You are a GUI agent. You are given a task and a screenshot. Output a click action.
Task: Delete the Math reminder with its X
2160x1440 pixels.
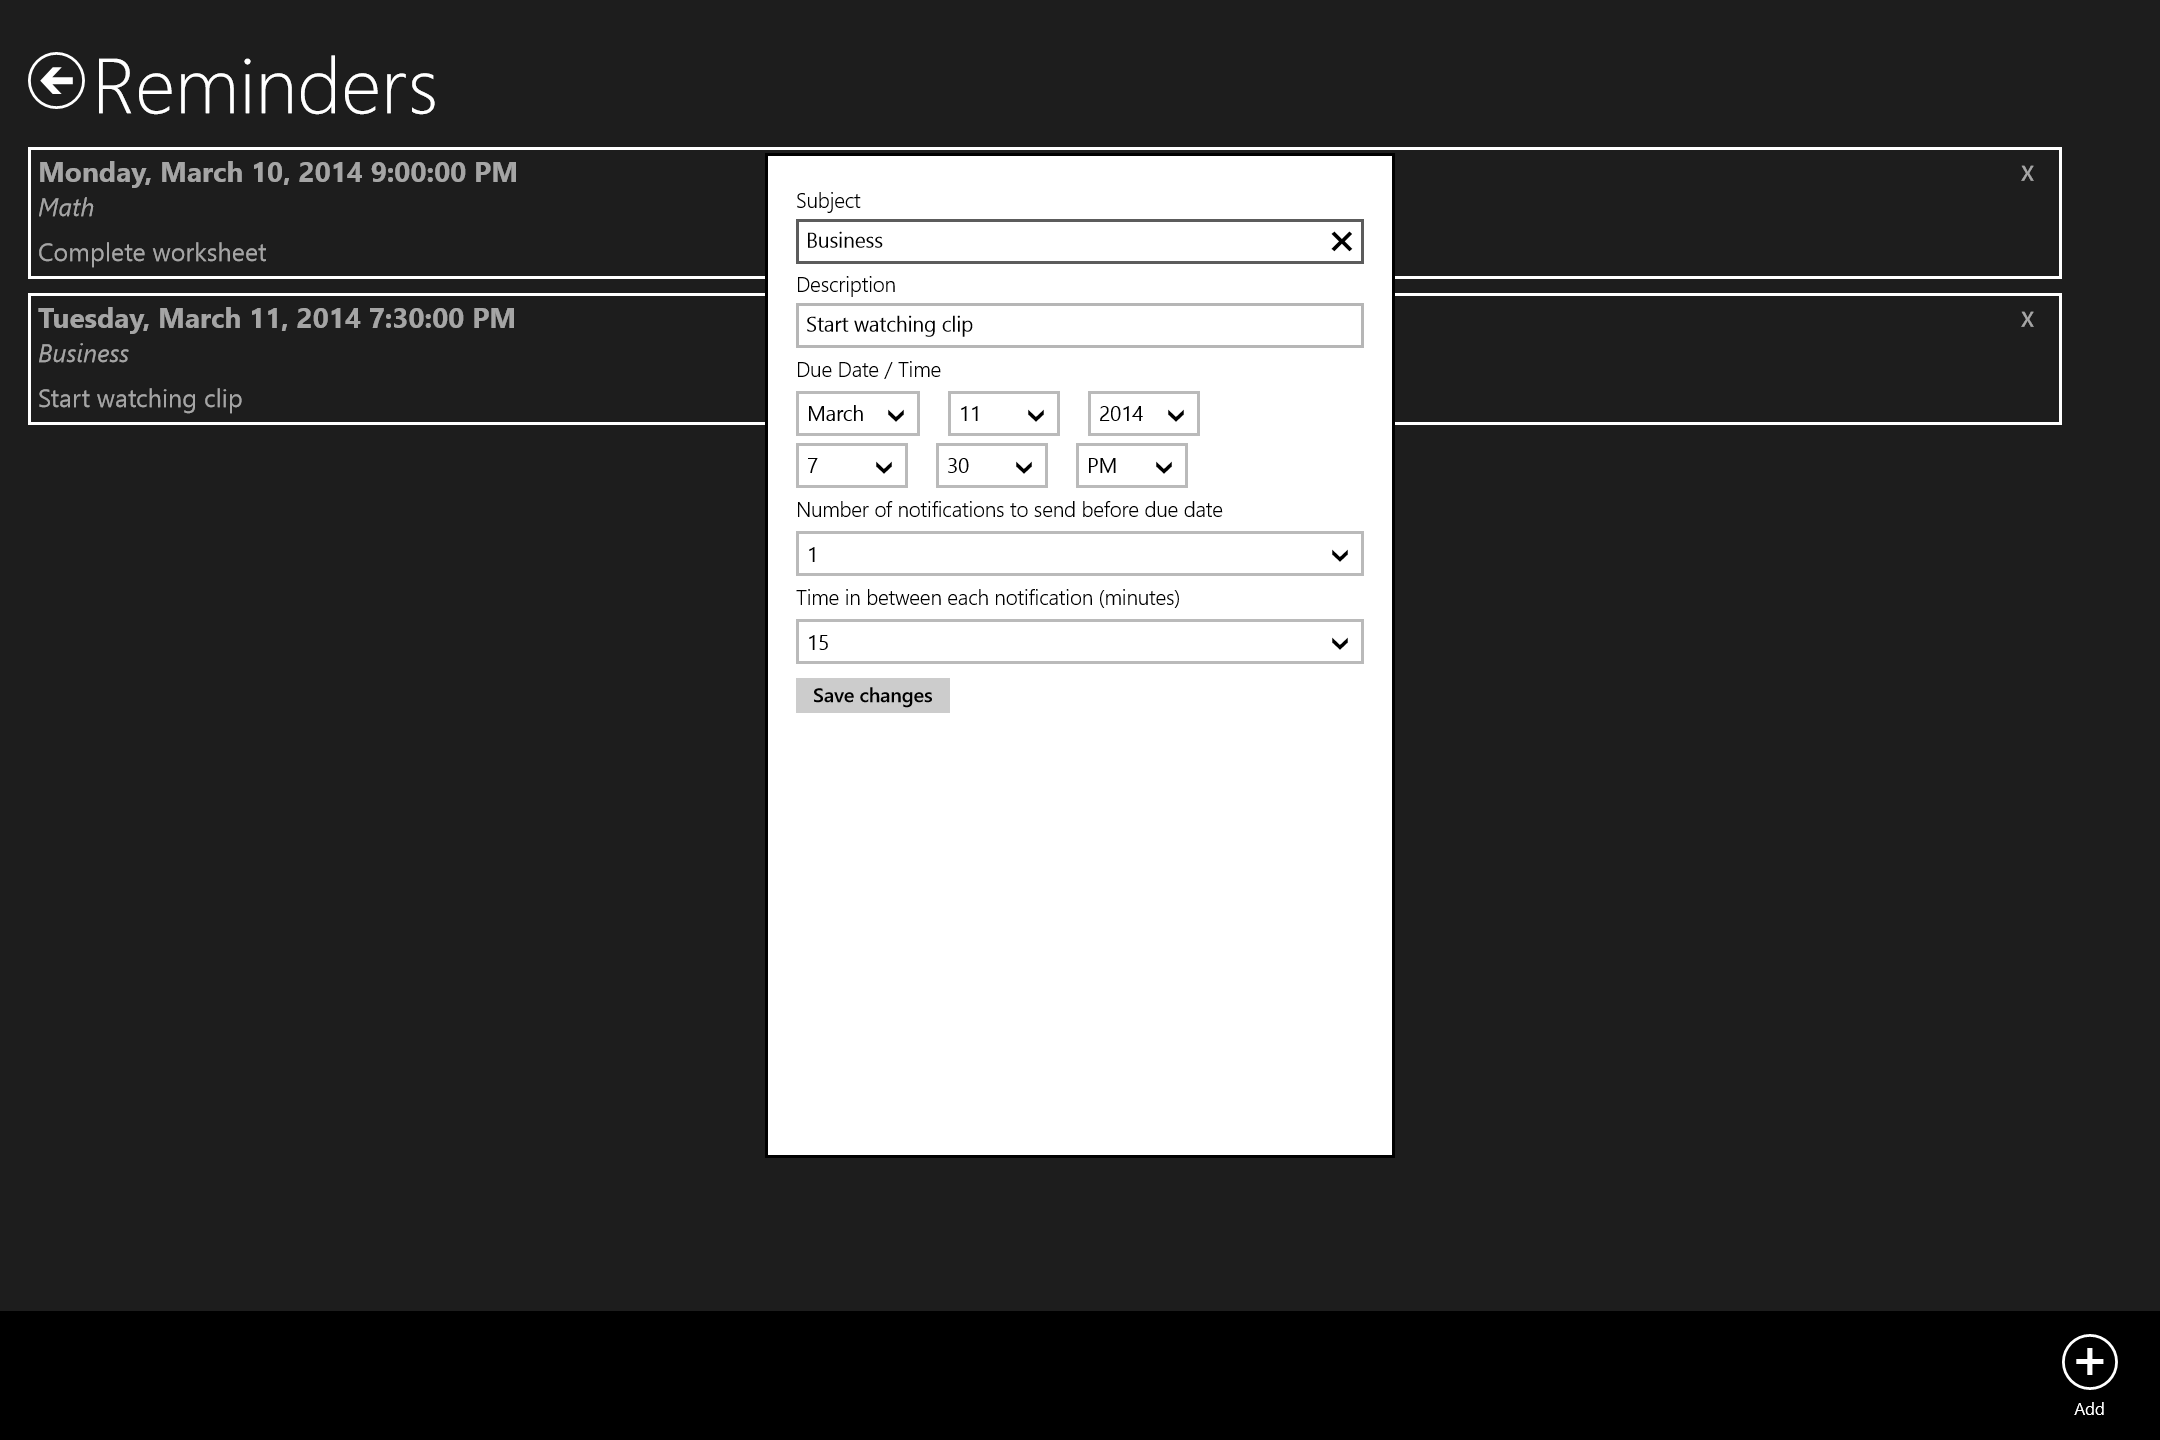pyautogui.click(x=2027, y=174)
